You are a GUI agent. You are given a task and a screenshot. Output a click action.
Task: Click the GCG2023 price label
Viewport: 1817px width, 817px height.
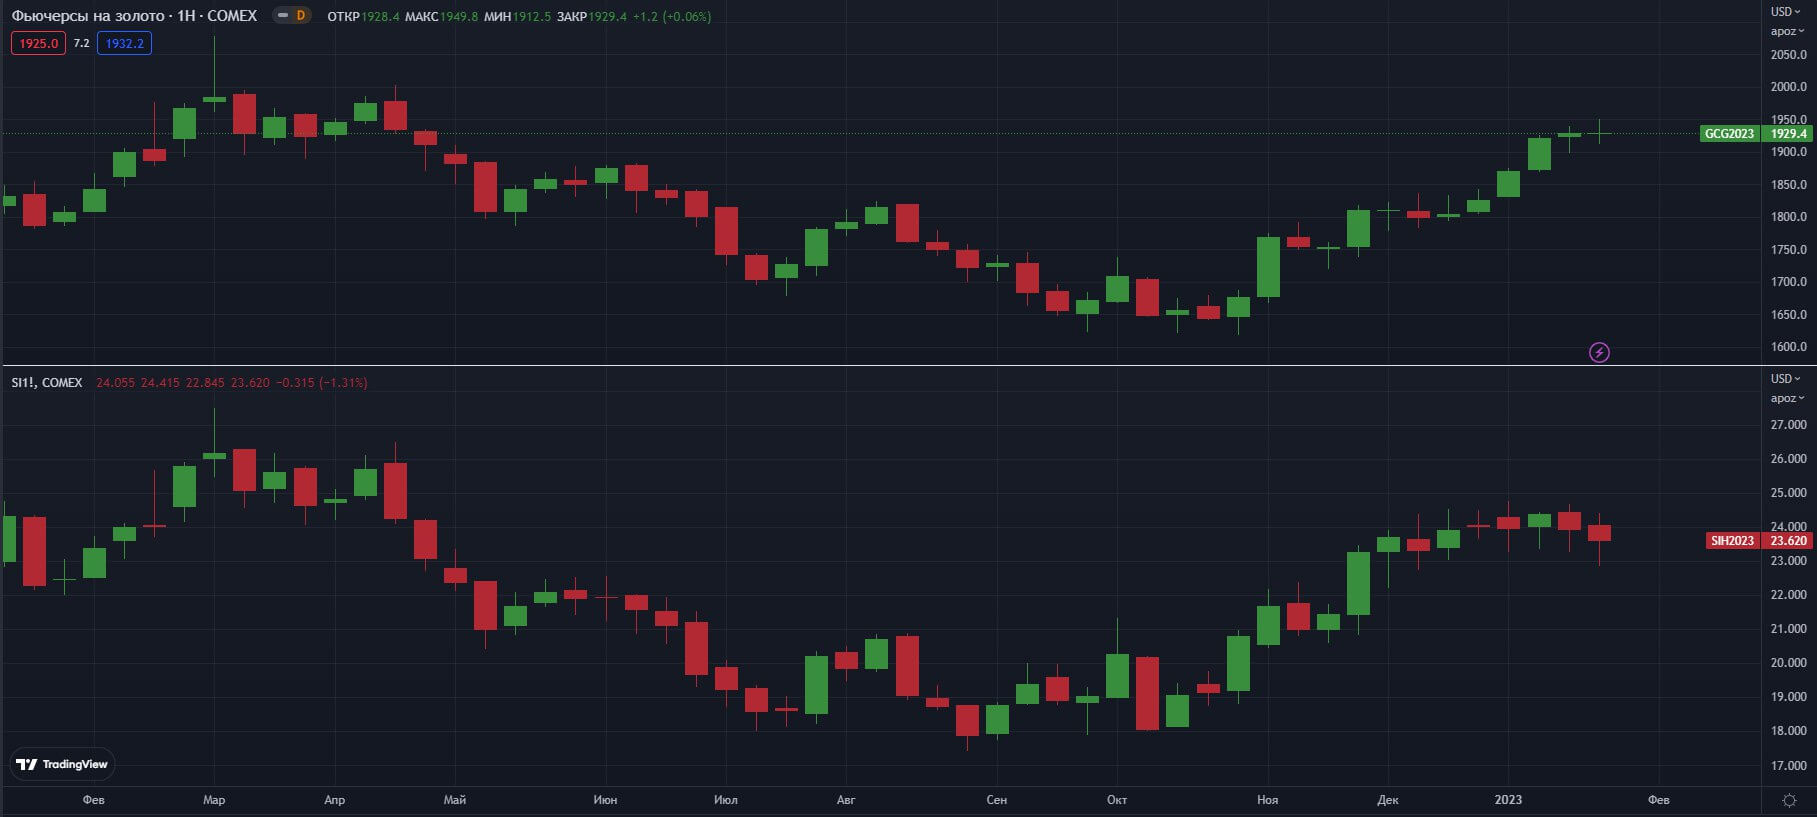[x=1729, y=134]
